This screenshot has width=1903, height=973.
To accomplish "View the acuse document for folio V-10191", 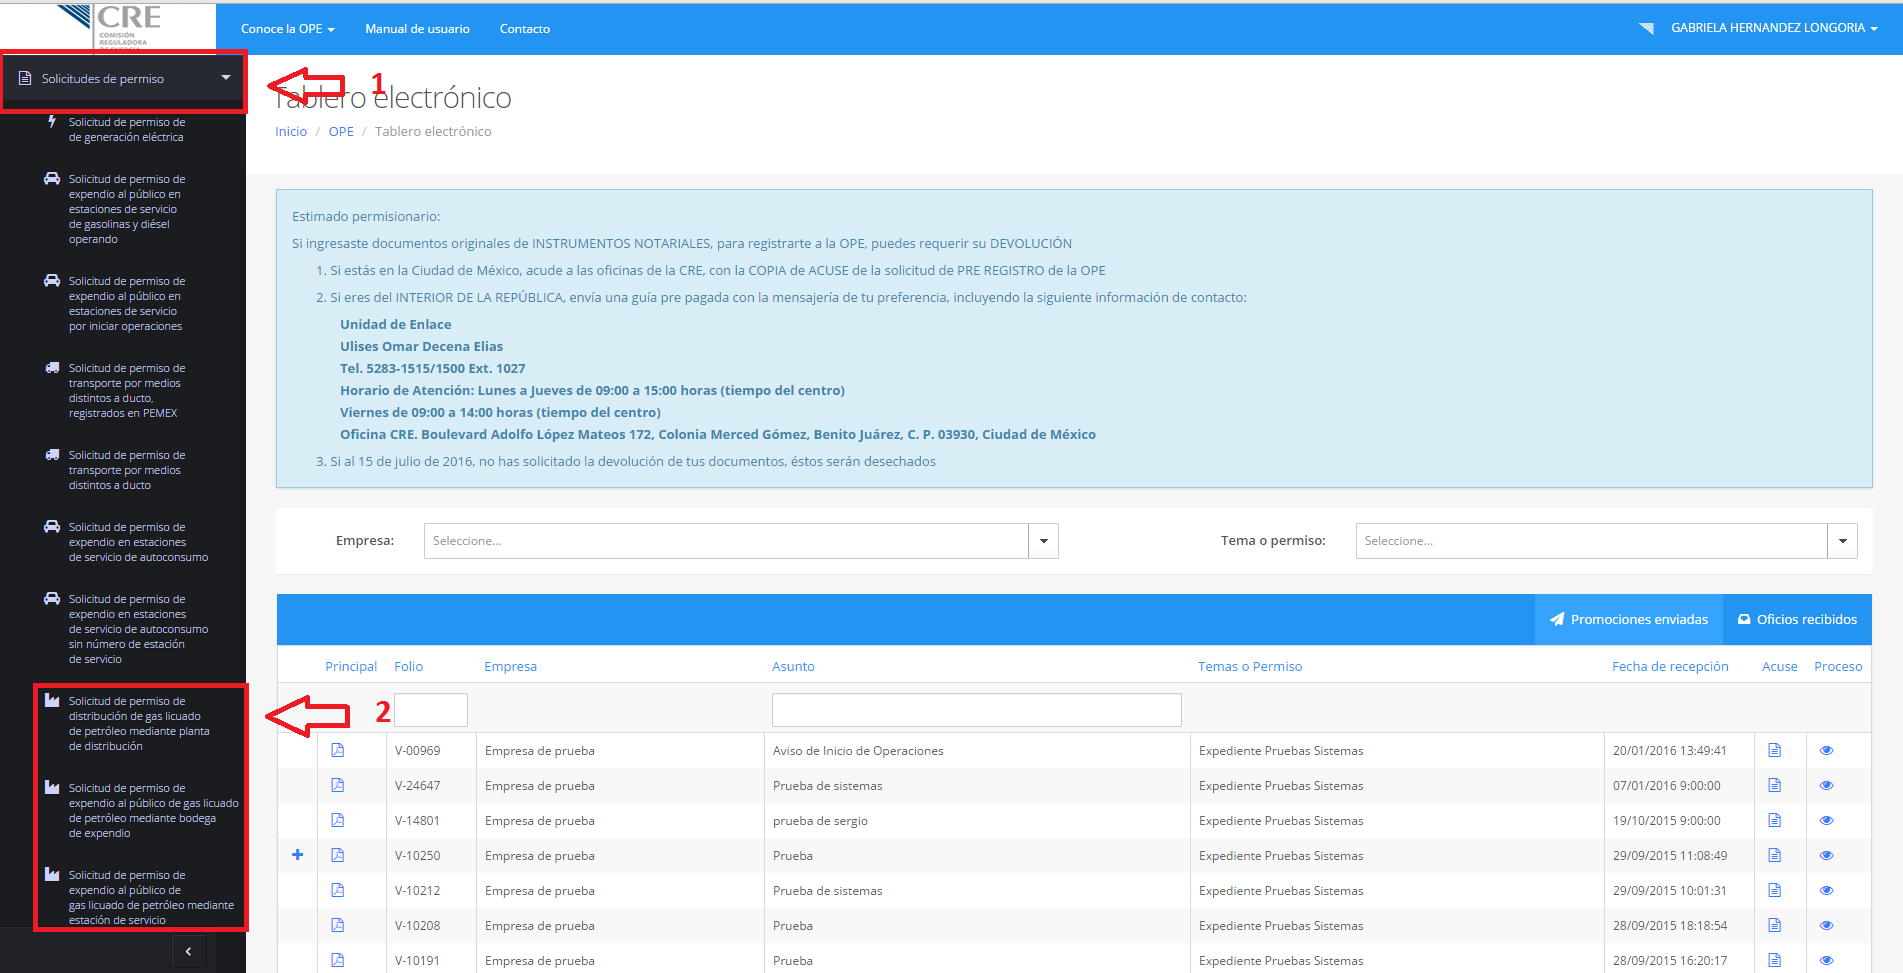I will click(1775, 960).
